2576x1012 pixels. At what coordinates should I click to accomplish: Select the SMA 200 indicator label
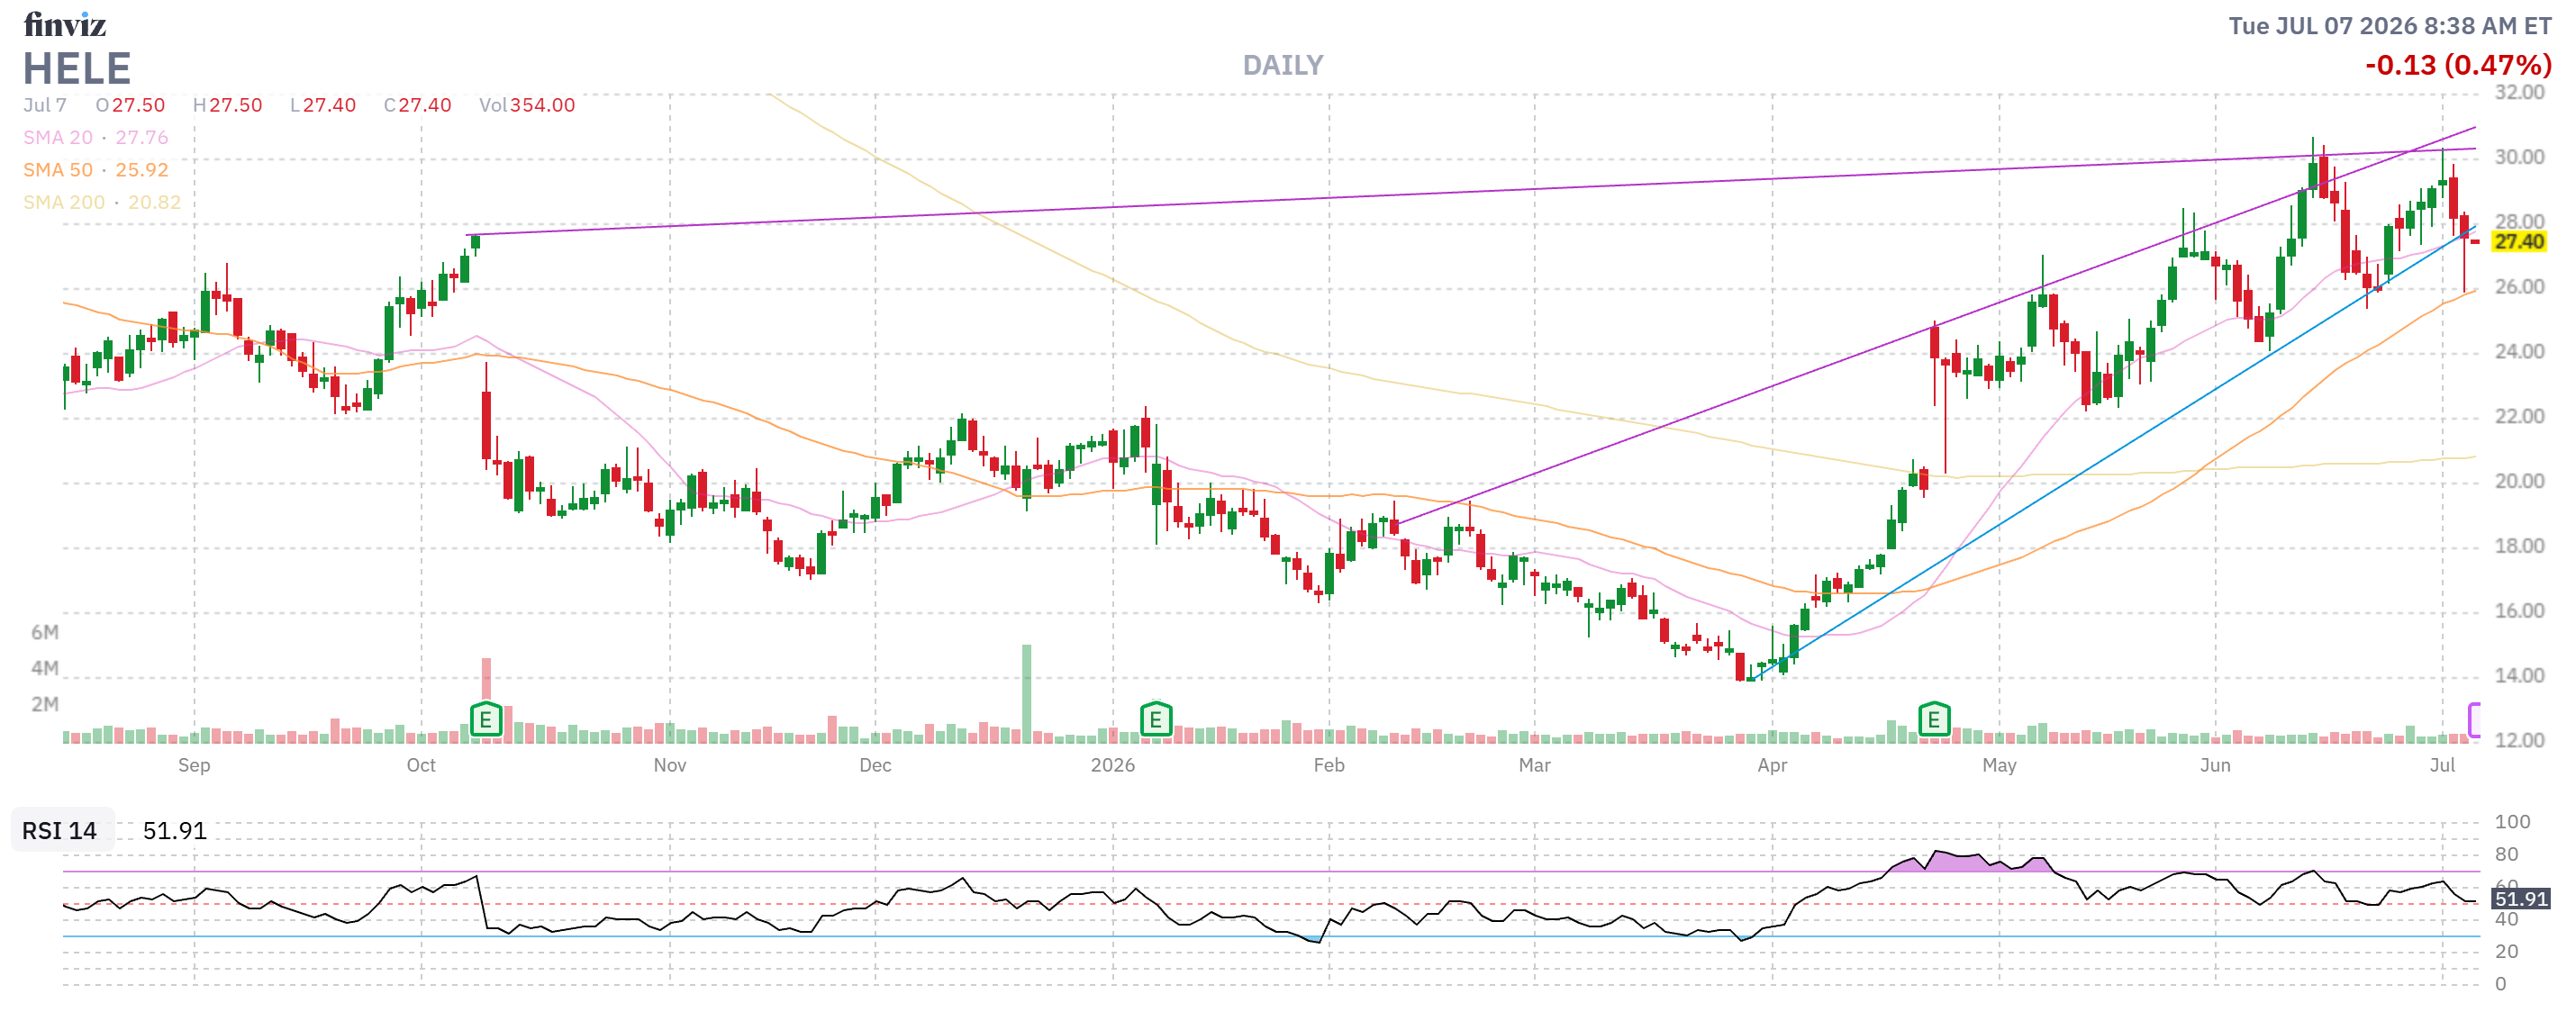click(x=64, y=202)
